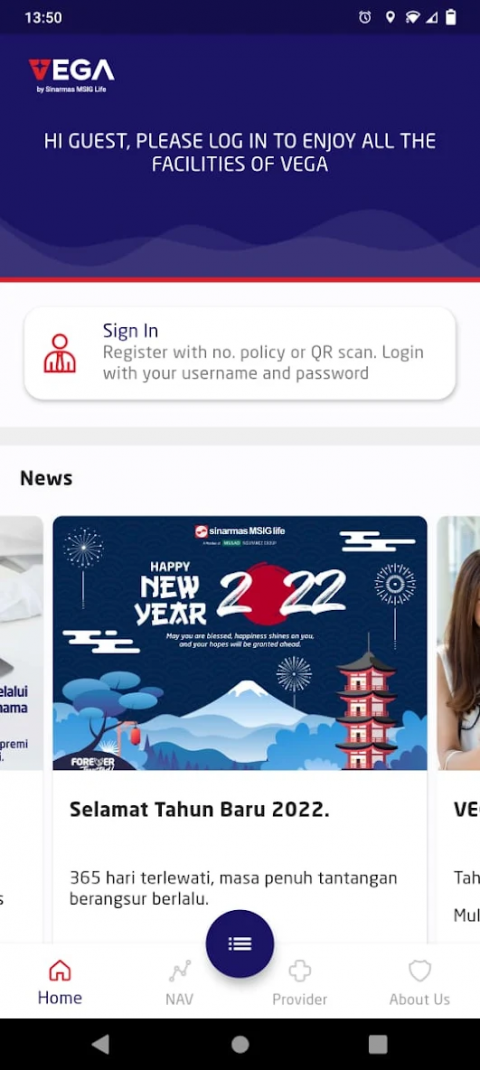The height and width of the screenshot is (1070, 480).
Task: Open the recent apps square button
Action: tap(378, 1044)
